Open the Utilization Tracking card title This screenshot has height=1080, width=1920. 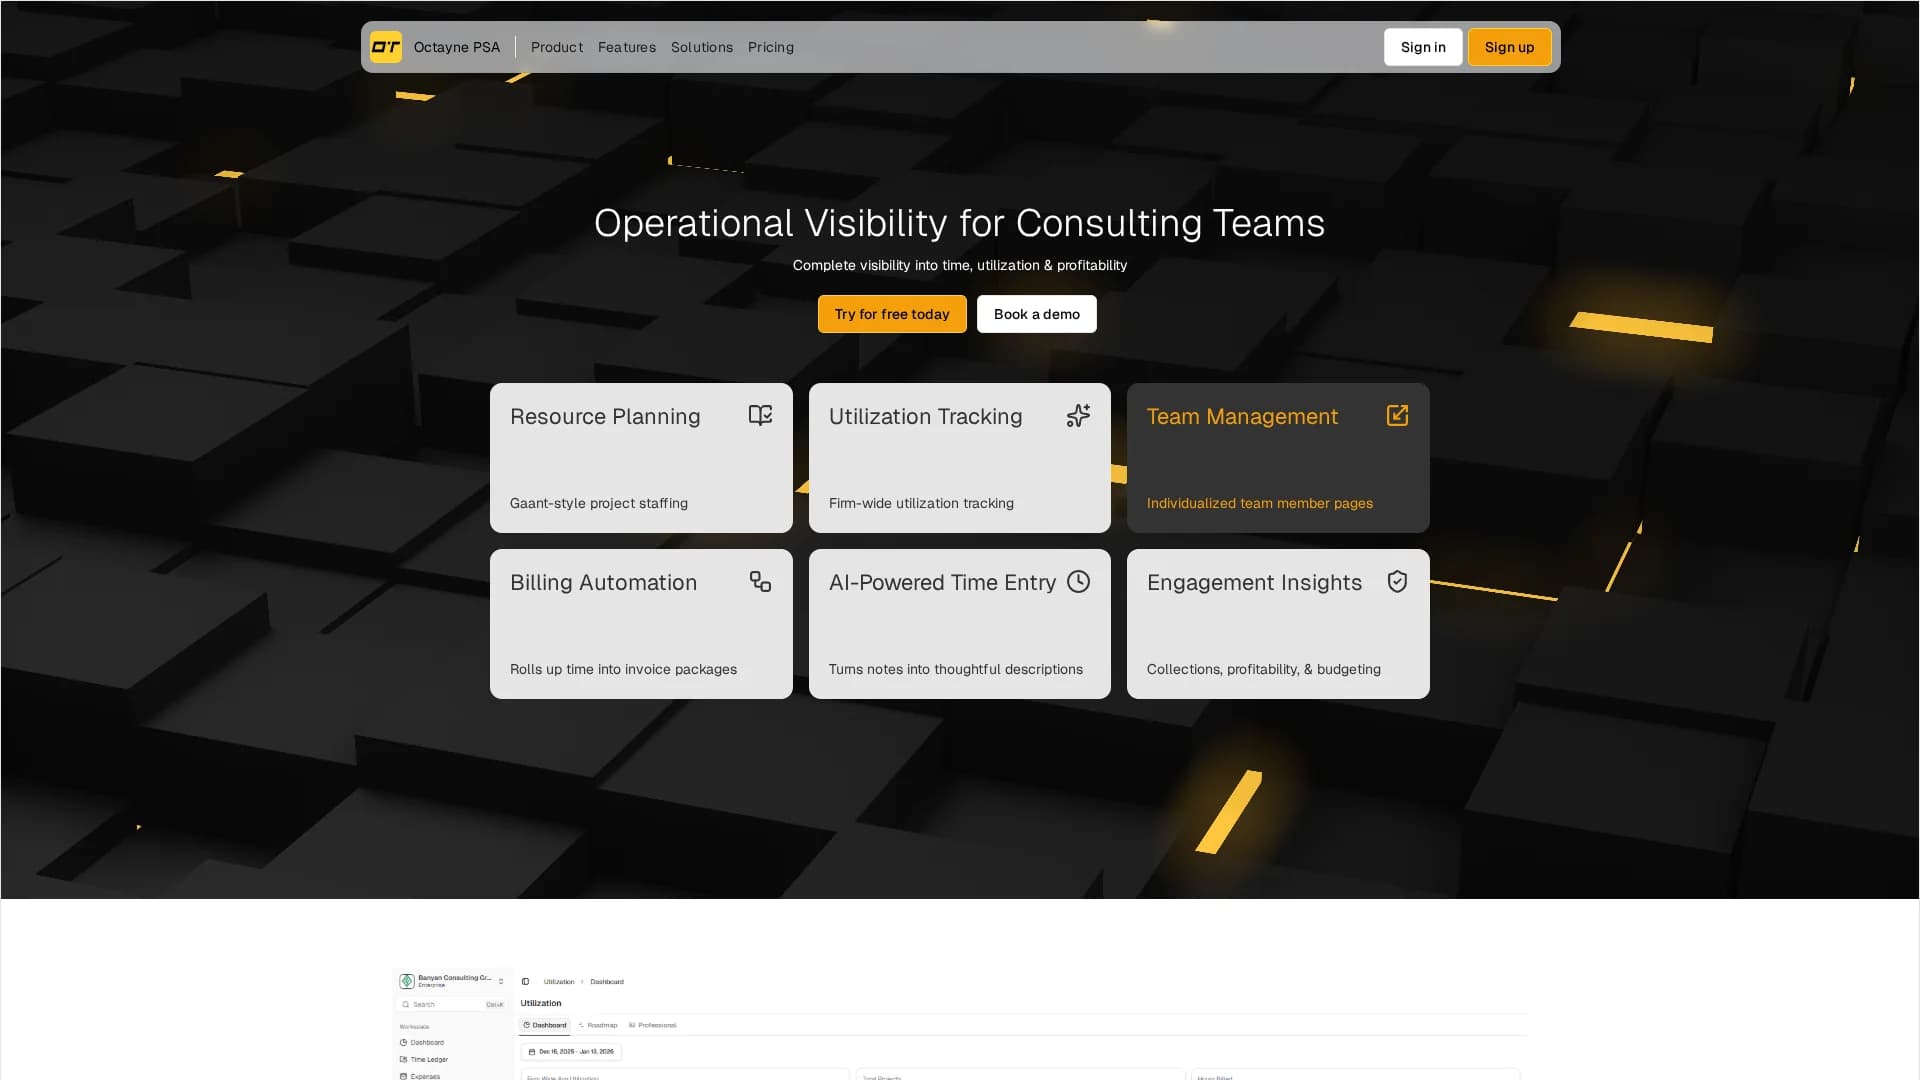pos(925,416)
